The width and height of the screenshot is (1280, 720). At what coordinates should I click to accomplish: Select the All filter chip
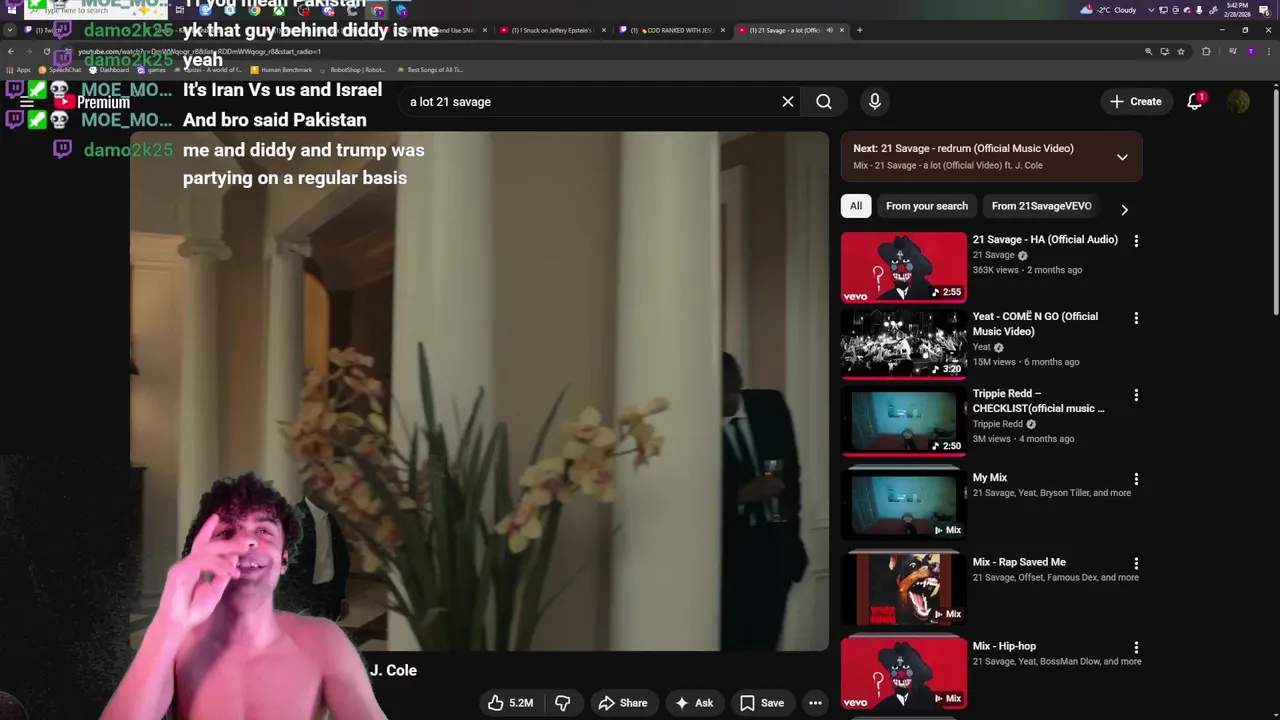pos(856,206)
